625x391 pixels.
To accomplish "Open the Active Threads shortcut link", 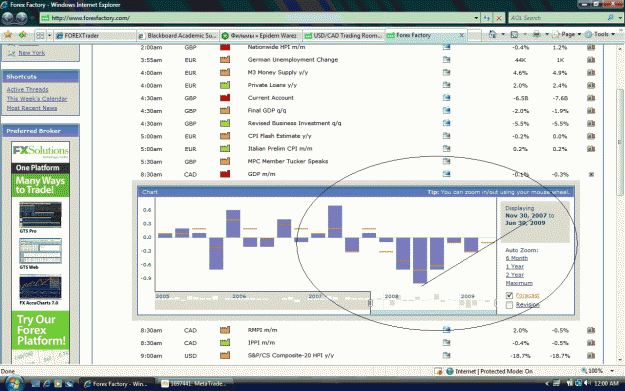I will (28, 89).
